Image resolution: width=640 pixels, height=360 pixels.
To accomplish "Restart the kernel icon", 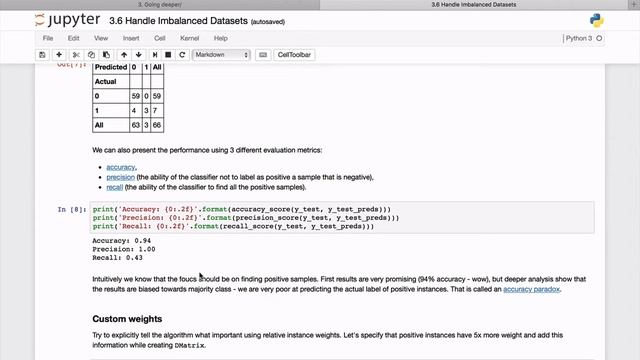I will (x=182, y=55).
